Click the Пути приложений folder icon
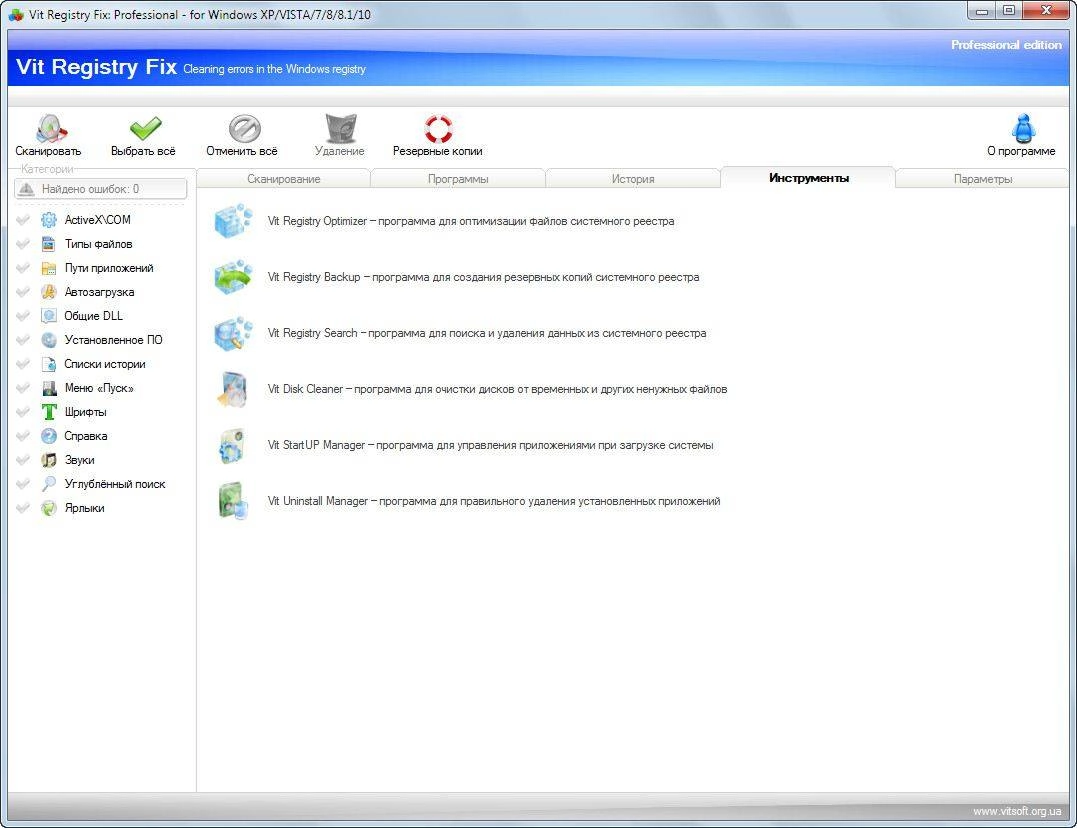 tap(49, 268)
